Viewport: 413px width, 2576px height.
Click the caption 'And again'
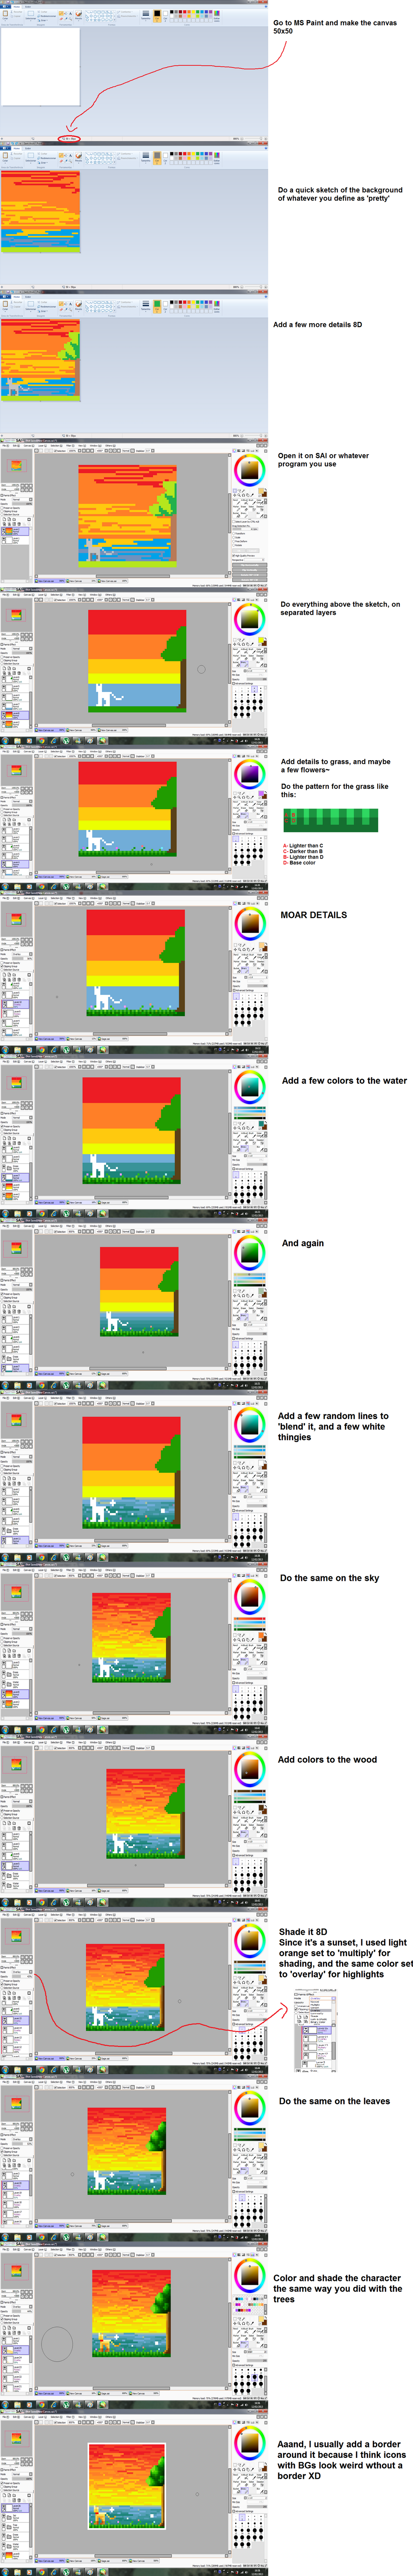click(303, 1244)
